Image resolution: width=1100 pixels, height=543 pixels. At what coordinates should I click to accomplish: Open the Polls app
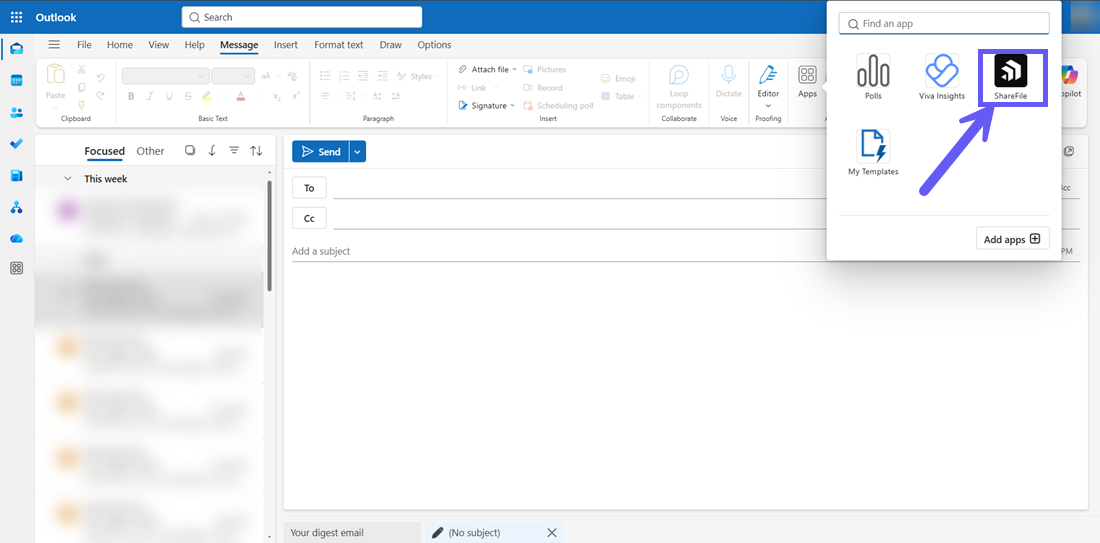pyautogui.click(x=873, y=78)
